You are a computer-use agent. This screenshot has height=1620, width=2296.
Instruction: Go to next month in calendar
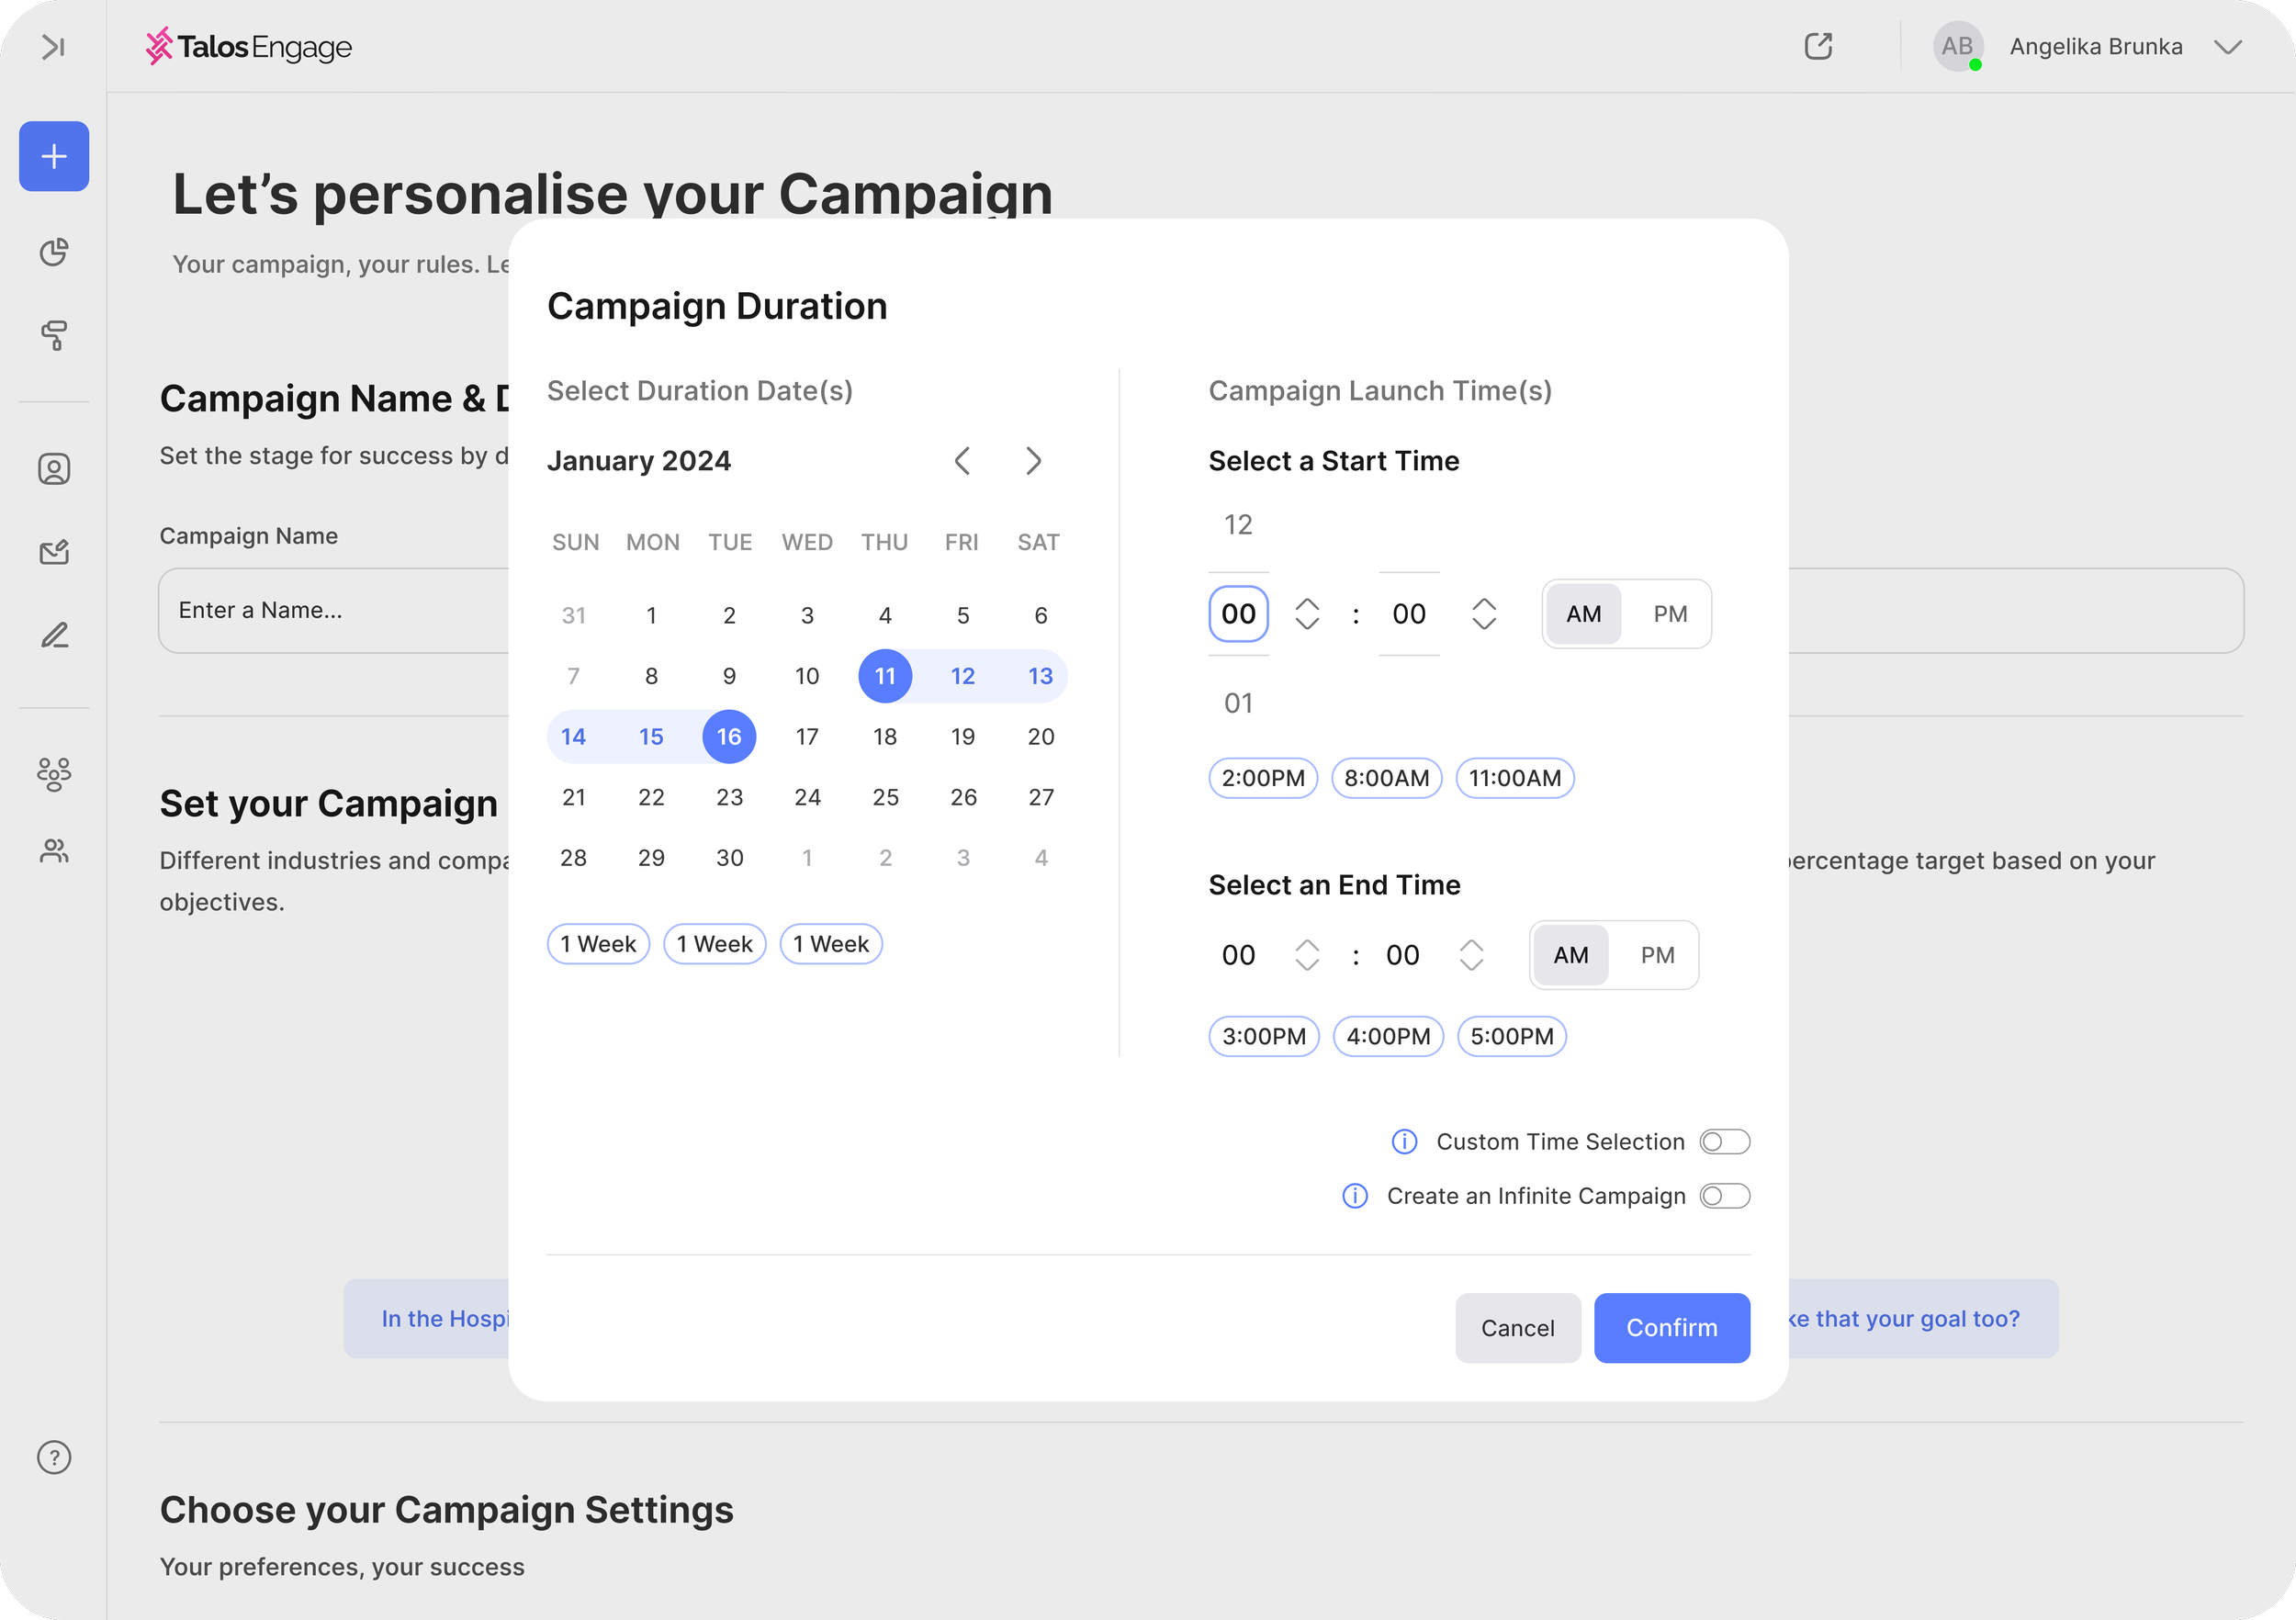[1033, 461]
